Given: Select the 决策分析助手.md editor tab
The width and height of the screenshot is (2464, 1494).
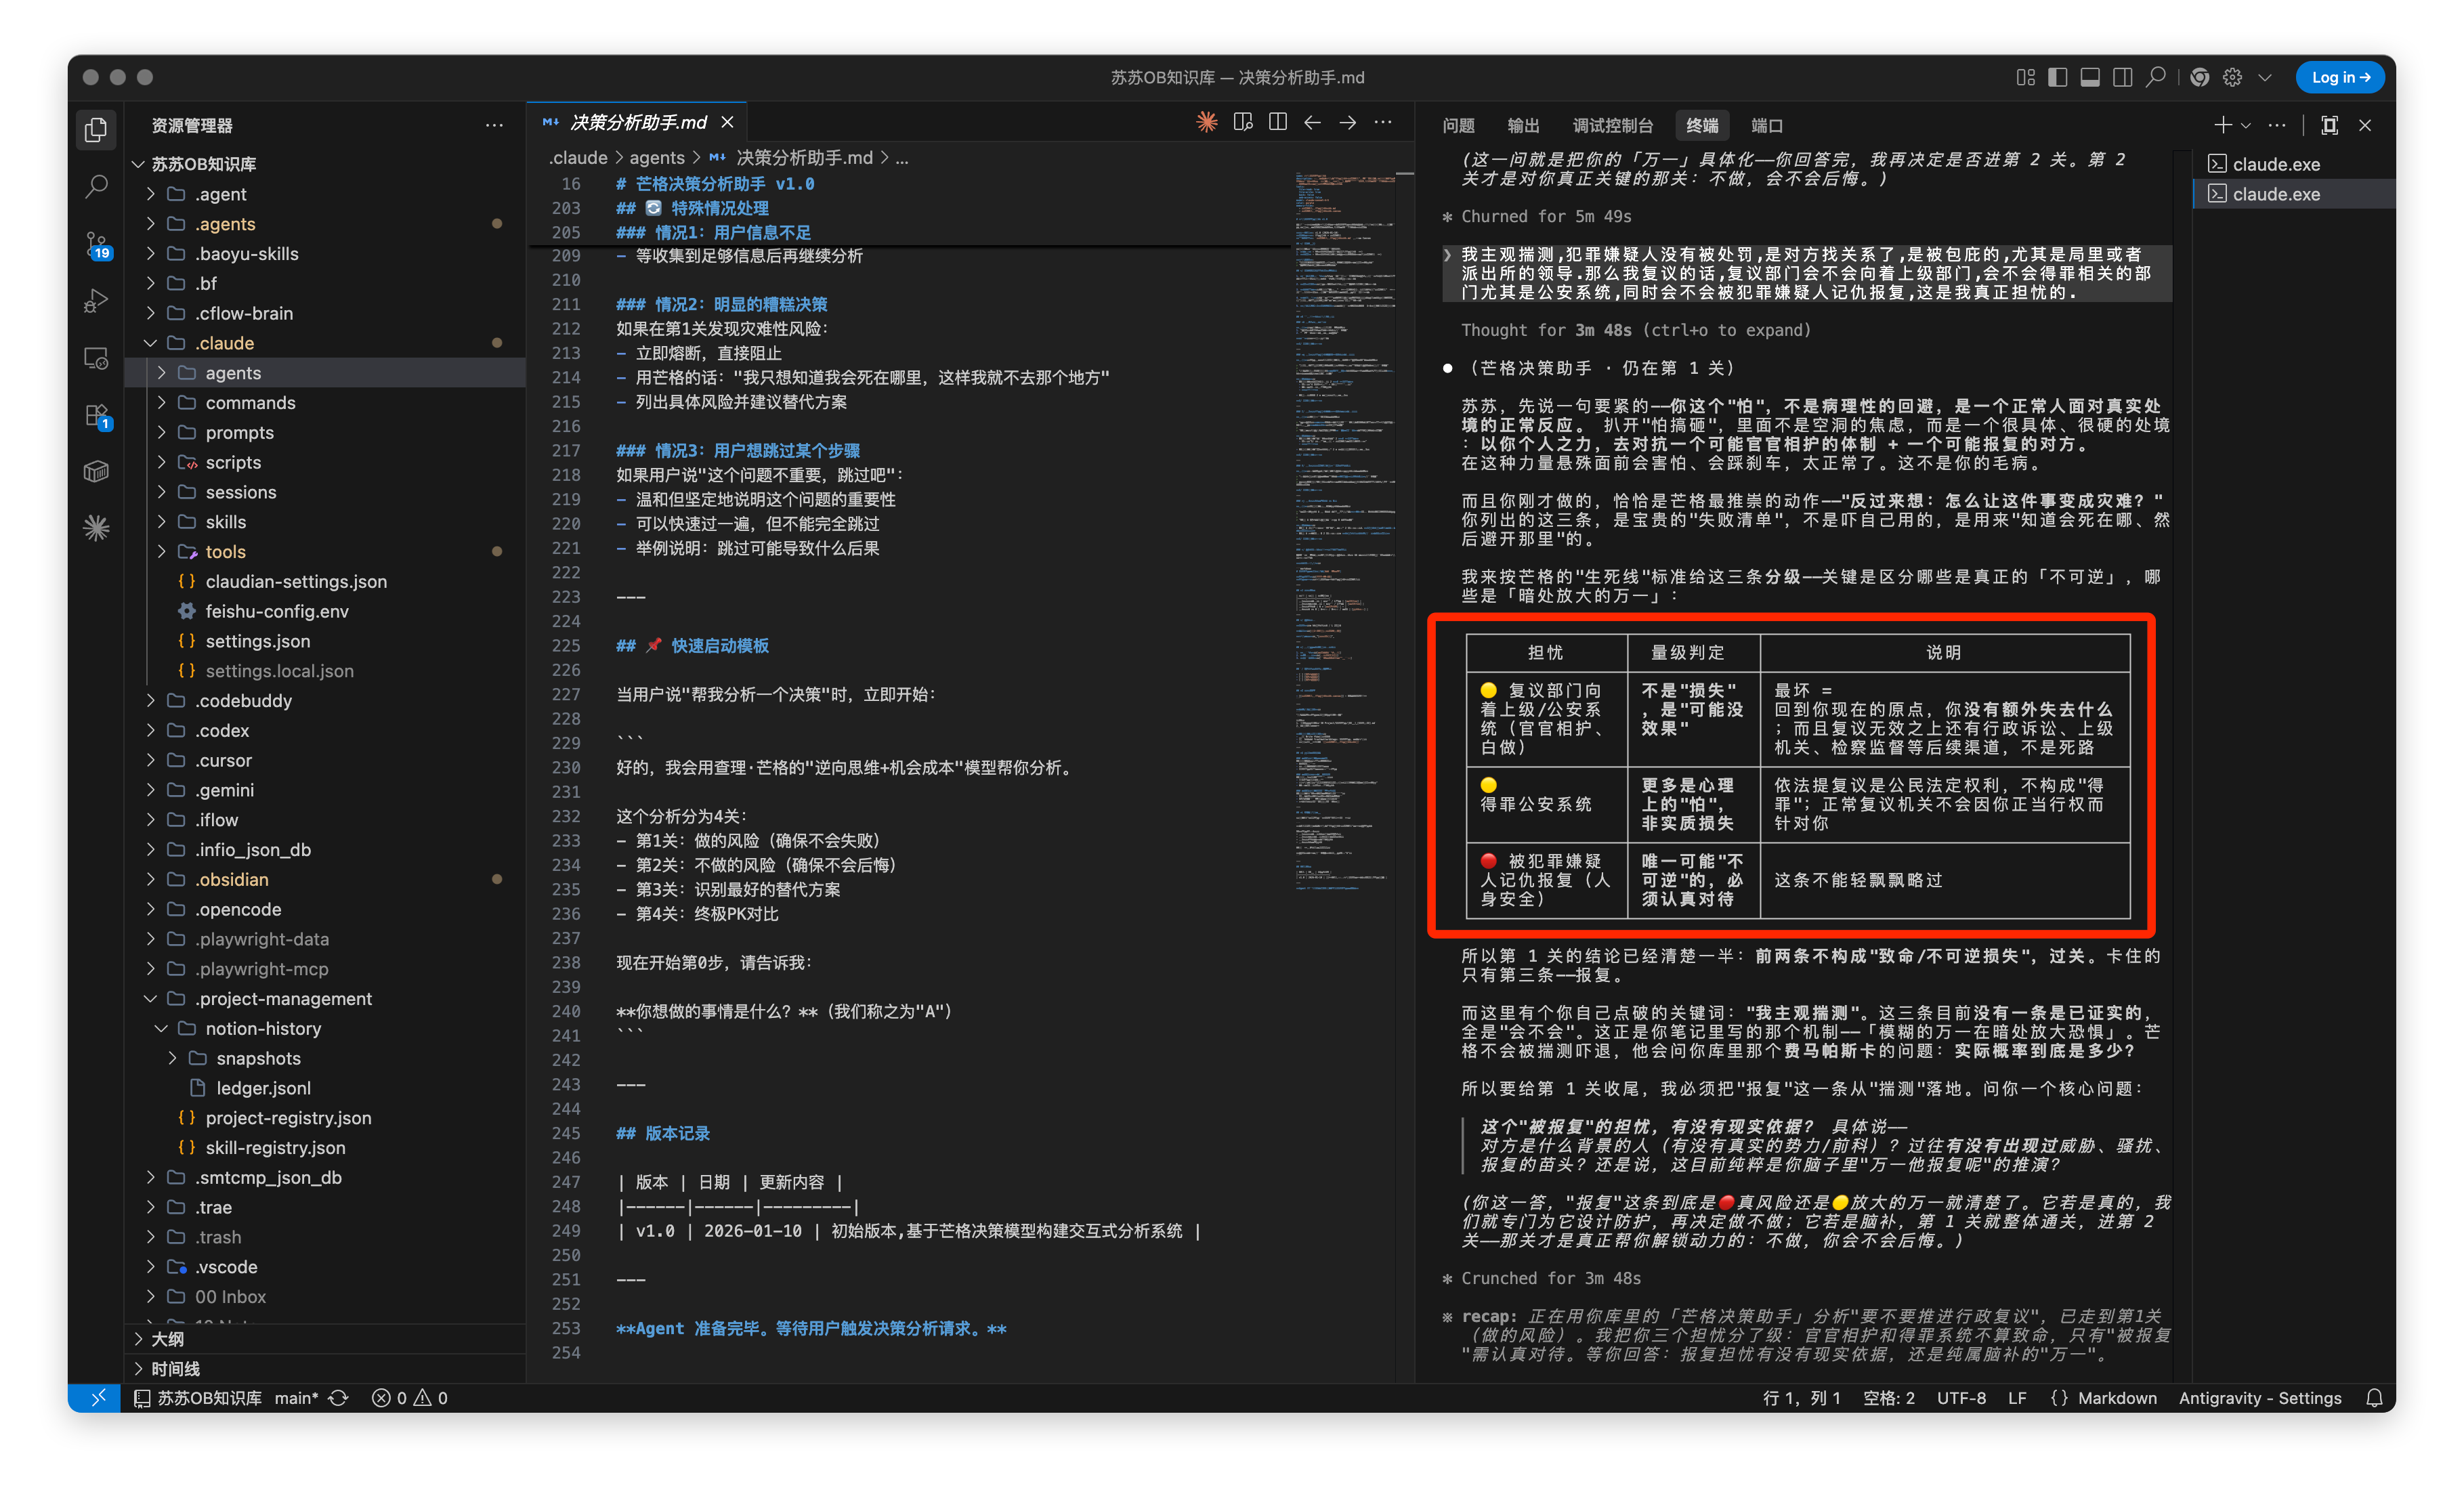Looking at the screenshot, I should (x=637, y=122).
